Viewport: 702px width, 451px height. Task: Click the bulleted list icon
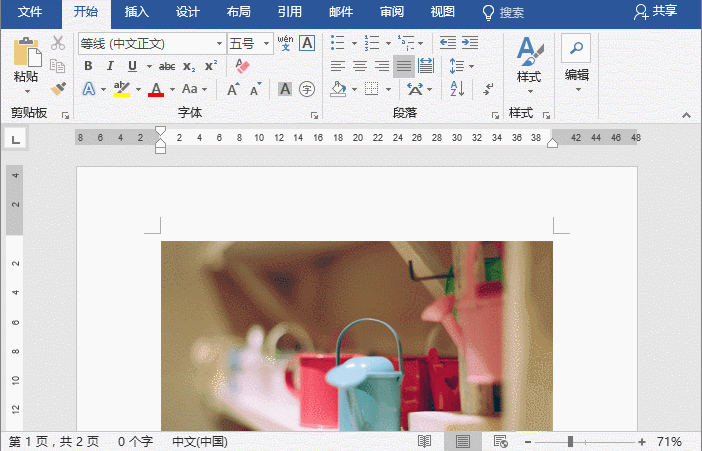click(x=338, y=43)
